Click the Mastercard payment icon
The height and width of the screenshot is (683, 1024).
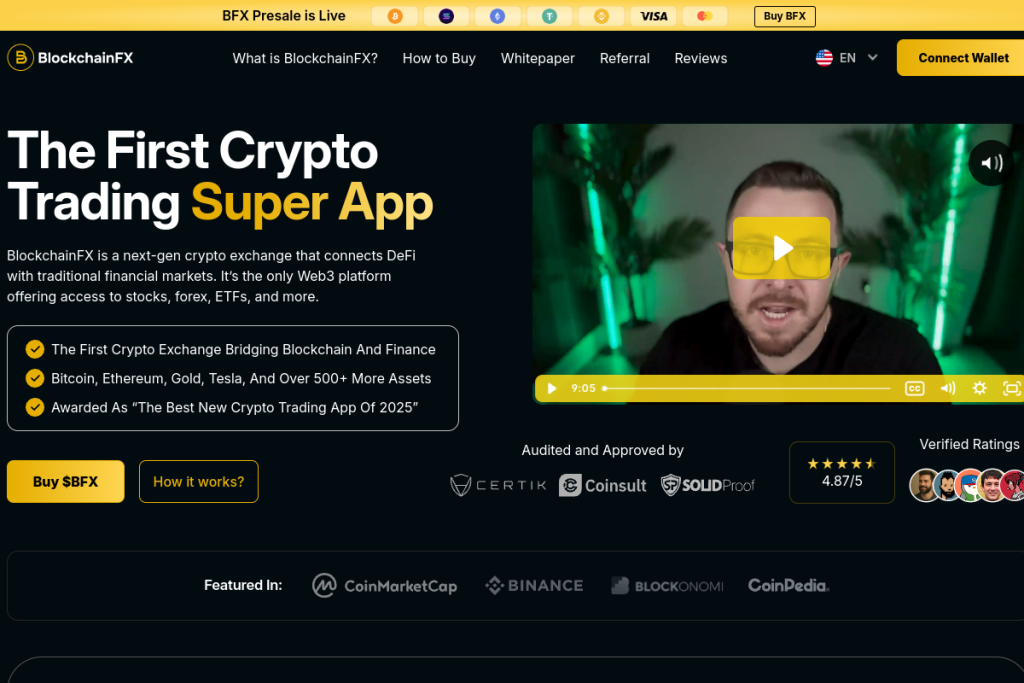(705, 16)
